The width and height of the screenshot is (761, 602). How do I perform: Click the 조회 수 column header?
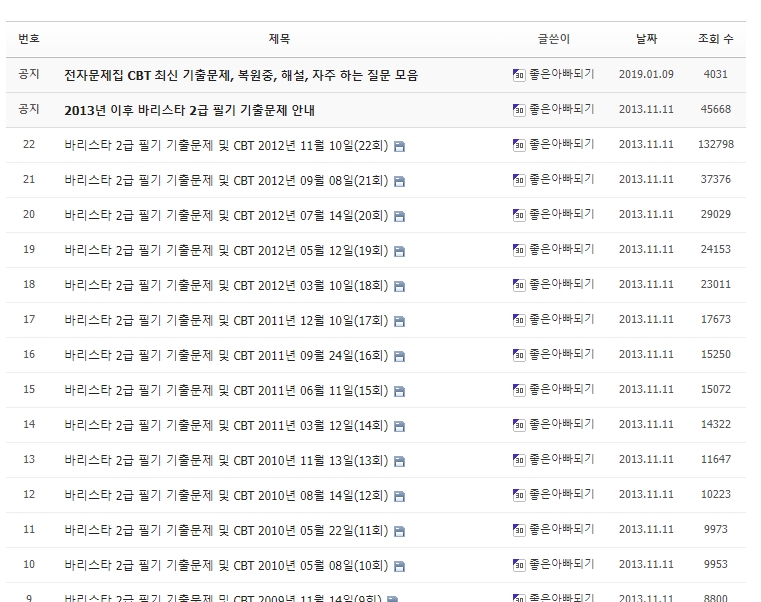pyautogui.click(x=715, y=39)
